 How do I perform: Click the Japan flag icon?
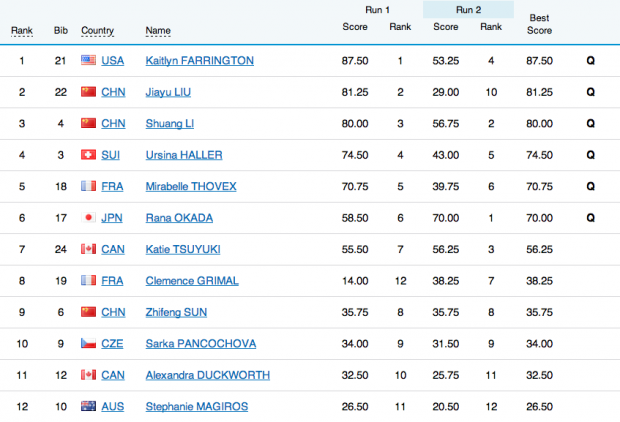[88, 218]
